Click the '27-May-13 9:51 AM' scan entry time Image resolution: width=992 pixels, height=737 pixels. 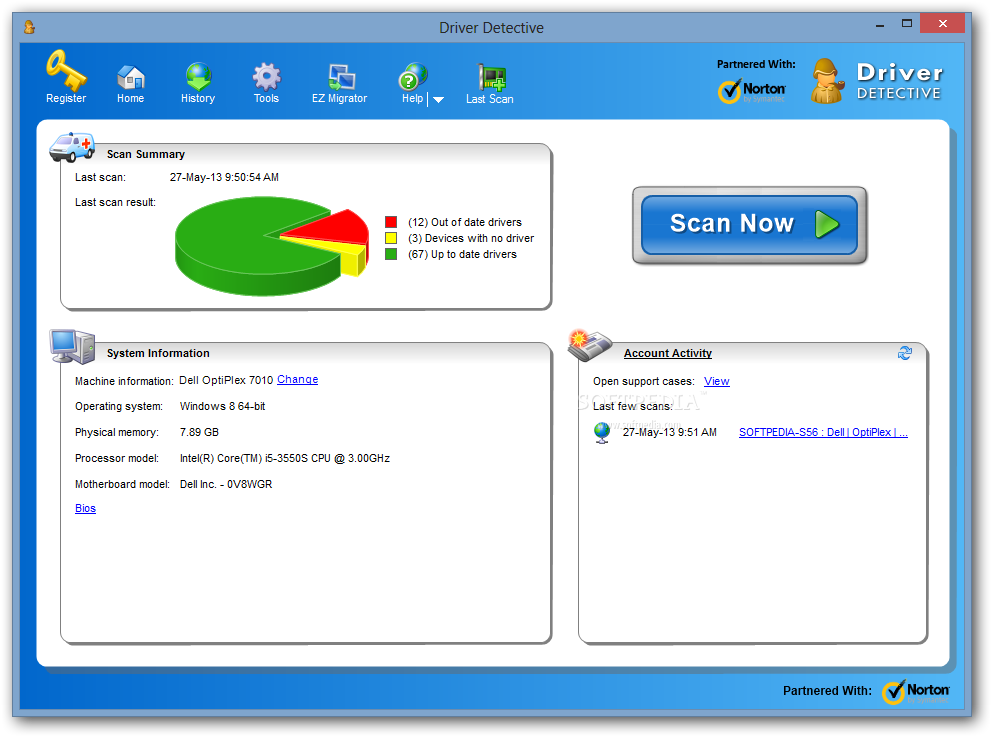click(x=670, y=433)
